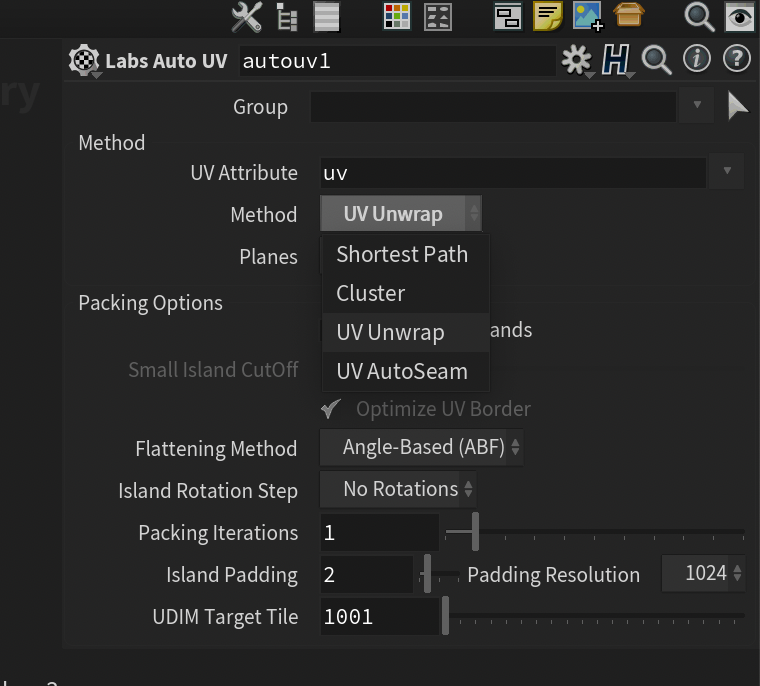Choose UV Unwrap in the method menu

[406, 333]
